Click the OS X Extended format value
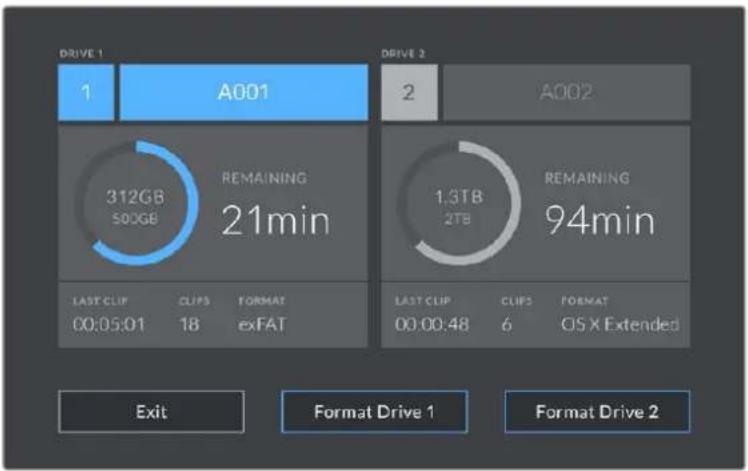Screen dimensions: 748x471 click(620, 324)
